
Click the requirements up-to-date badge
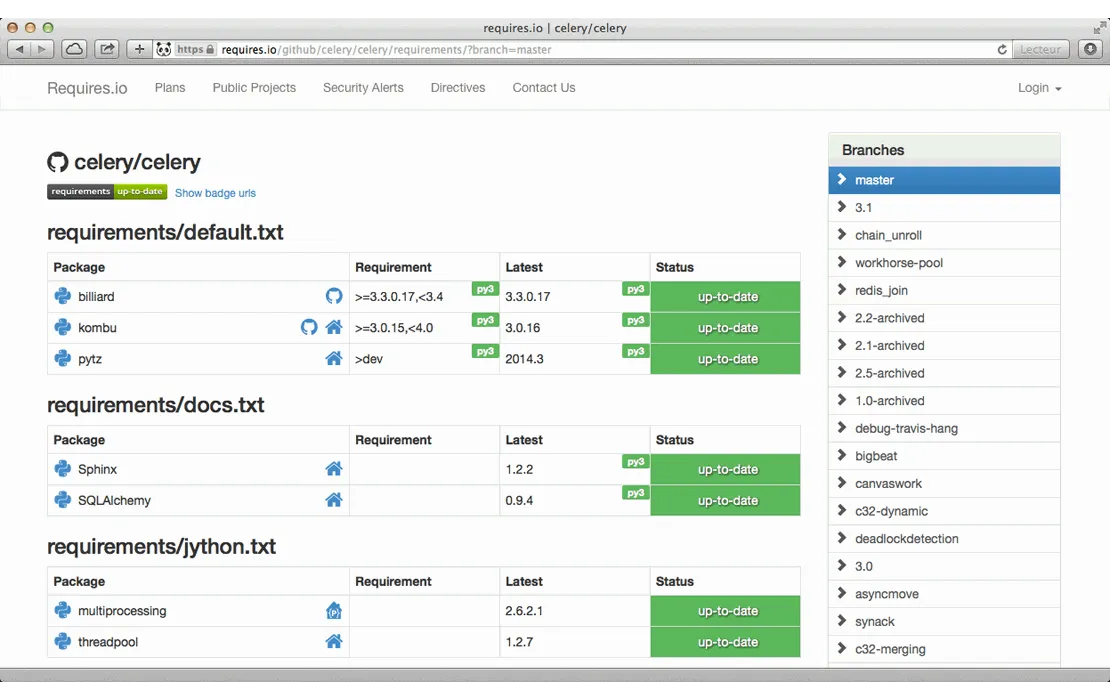107,192
